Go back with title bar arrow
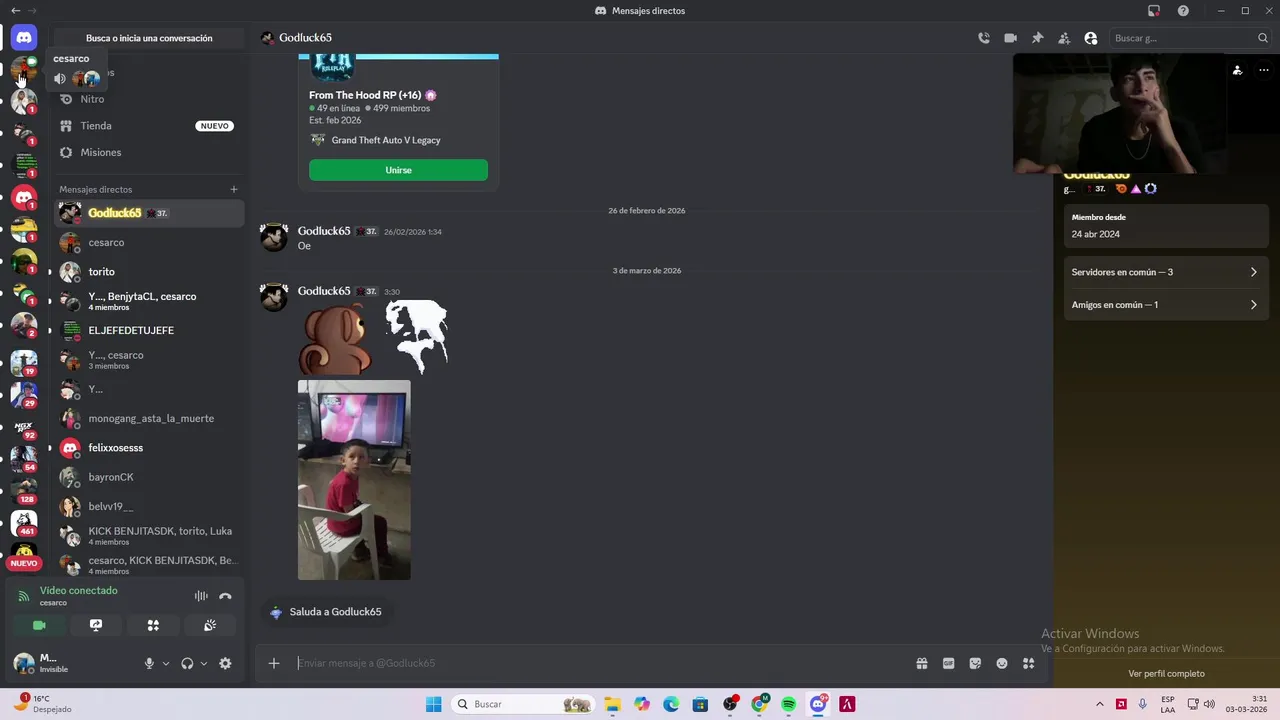The height and width of the screenshot is (720, 1280). click(x=15, y=10)
